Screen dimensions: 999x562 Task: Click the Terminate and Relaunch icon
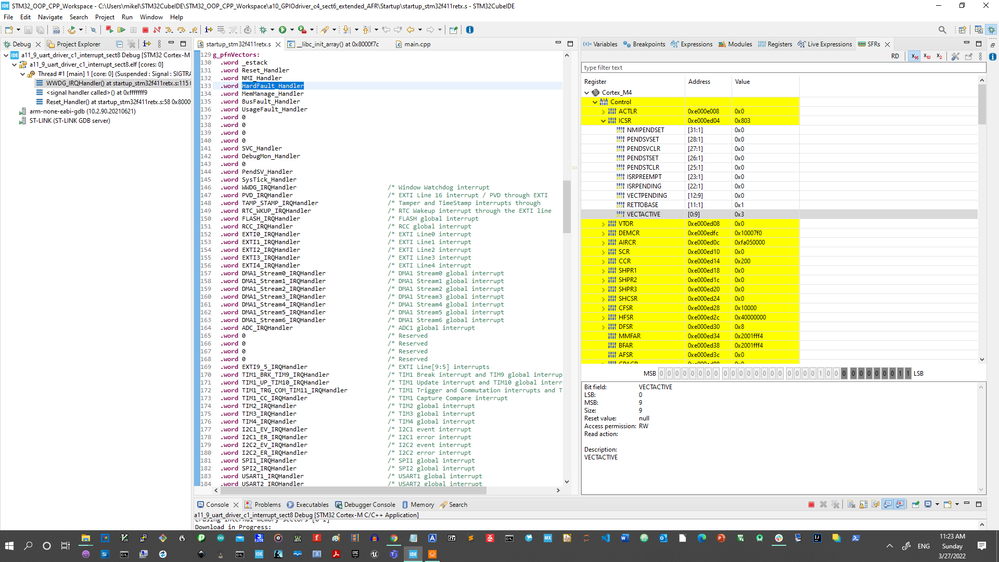109,29
